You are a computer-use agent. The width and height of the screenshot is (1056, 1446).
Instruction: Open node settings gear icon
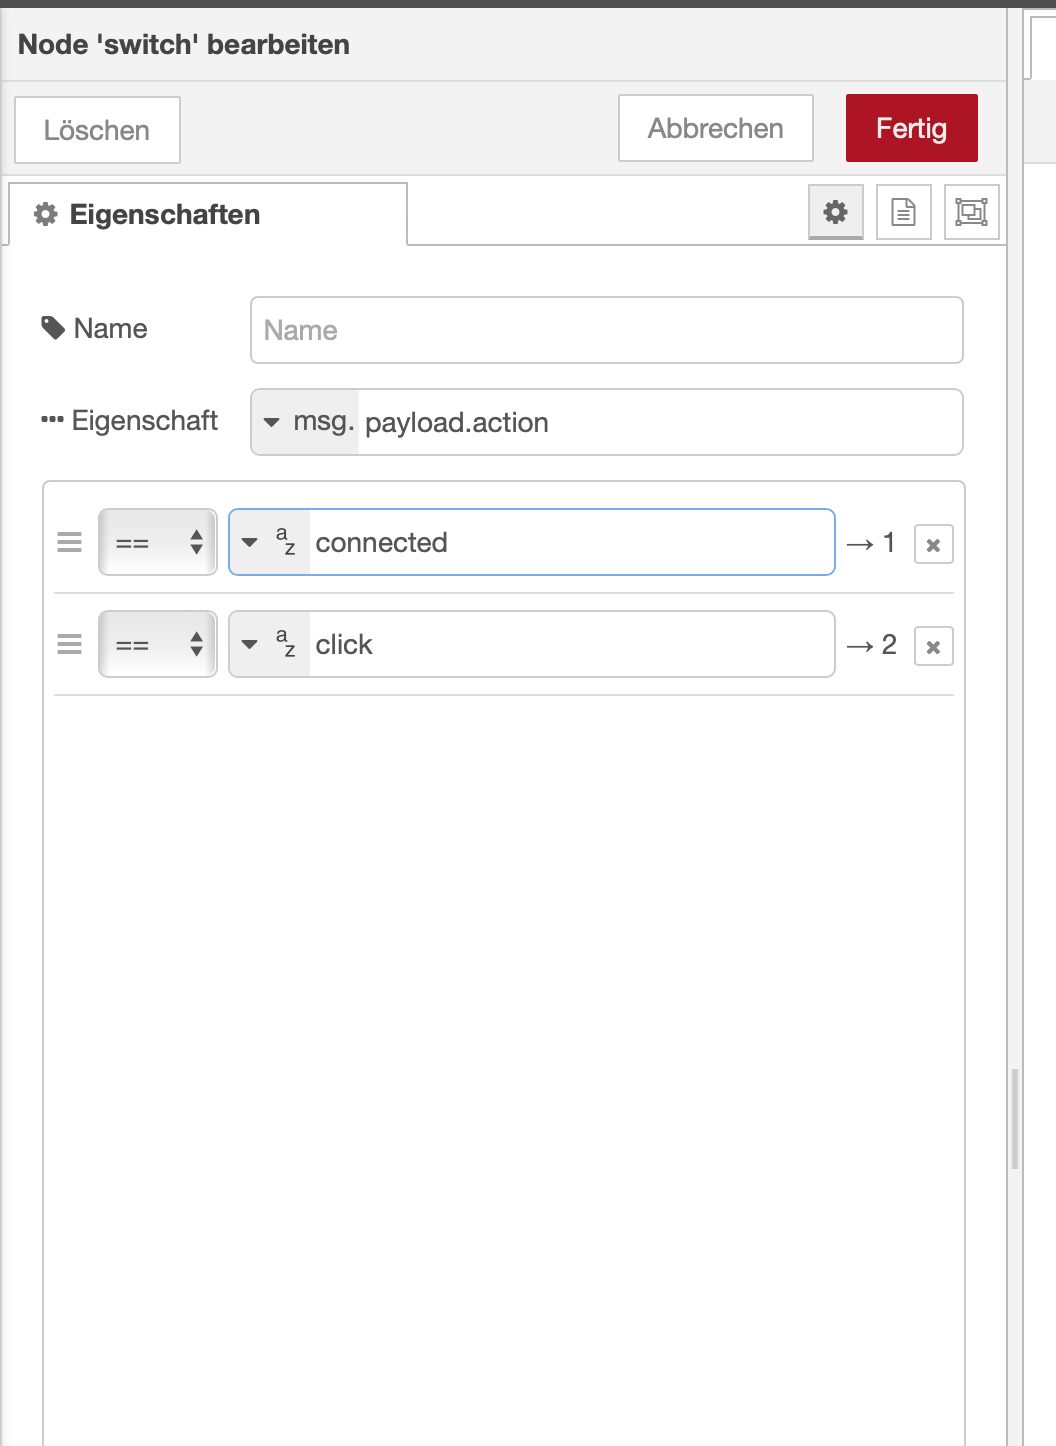point(835,212)
